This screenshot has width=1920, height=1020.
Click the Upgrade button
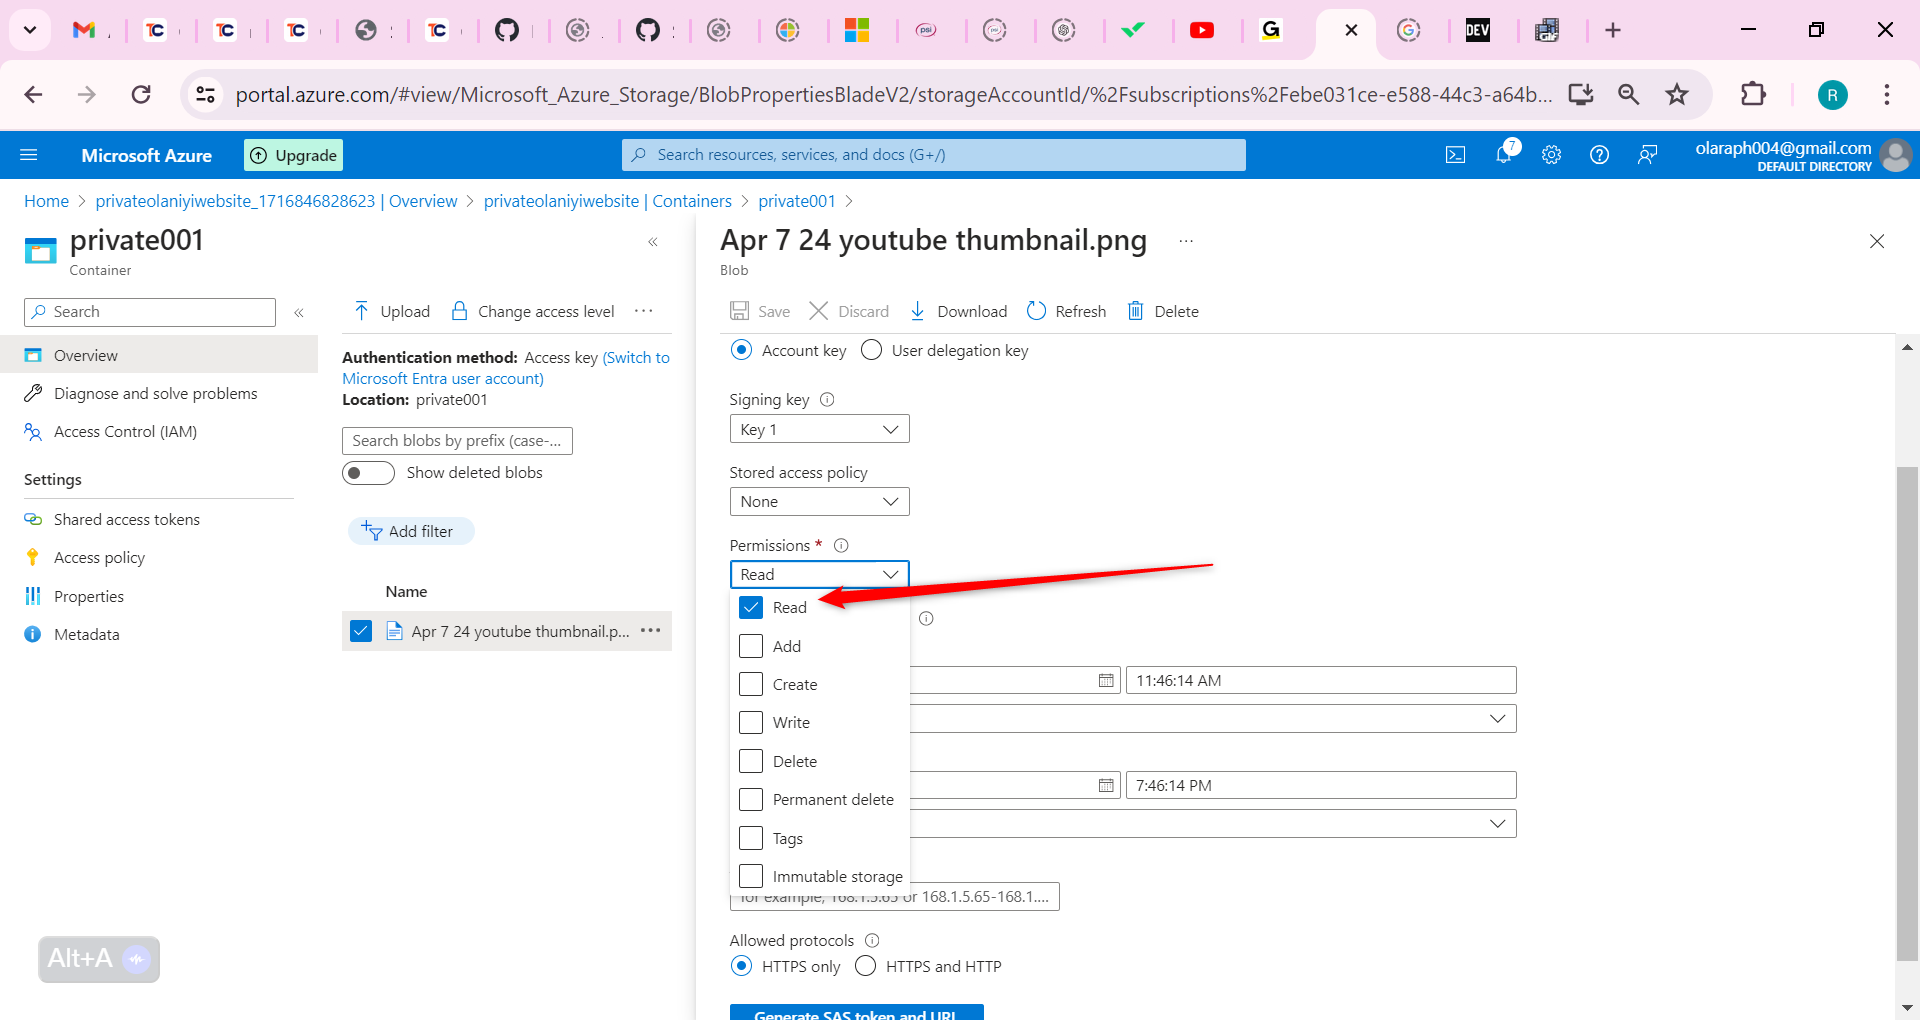pyautogui.click(x=293, y=155)
